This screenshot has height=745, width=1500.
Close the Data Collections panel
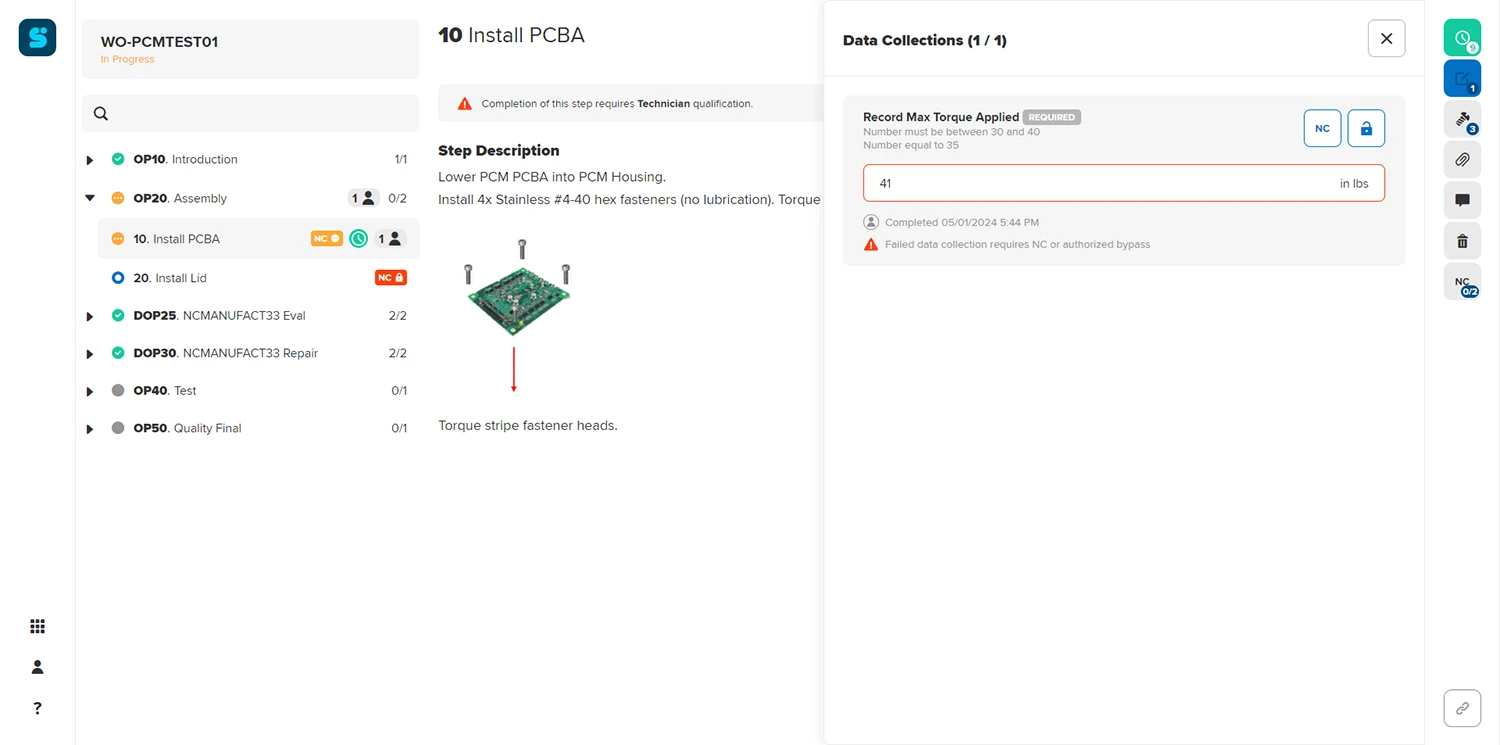pyautogui.click(x=1386, y=39)
